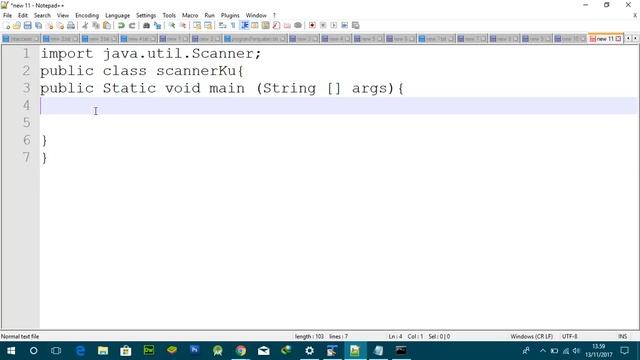This screenshot has height=360, width=640.
Task: Open the Plugins menu
Action: [x=230, y=16]
